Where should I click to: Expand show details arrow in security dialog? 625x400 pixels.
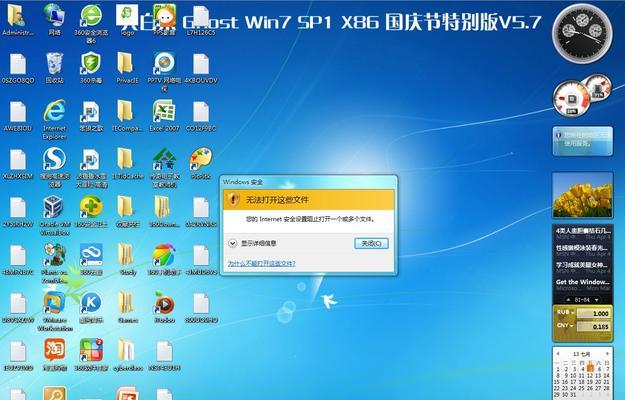[233, 243]
